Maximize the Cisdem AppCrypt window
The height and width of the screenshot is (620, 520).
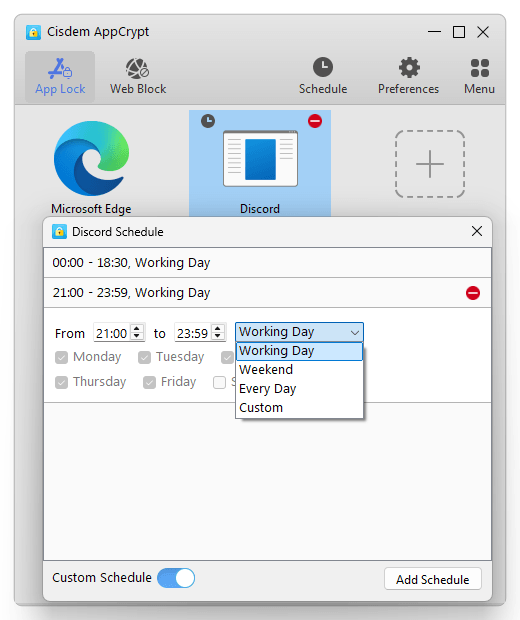(x=459, y=32)
